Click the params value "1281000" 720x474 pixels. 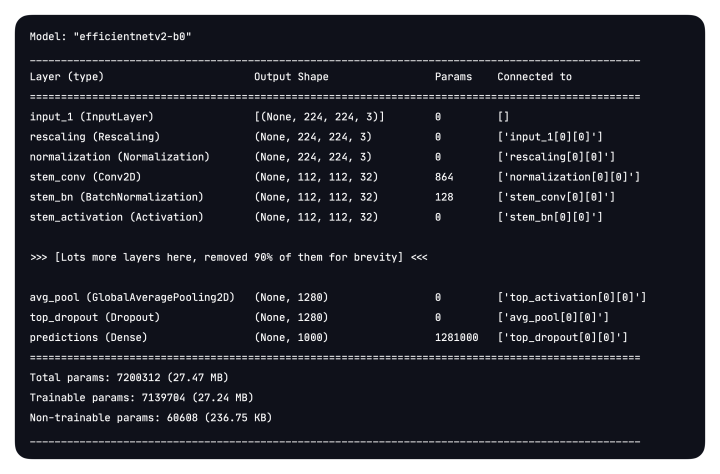pyautogui.click(x=456, y=338)
